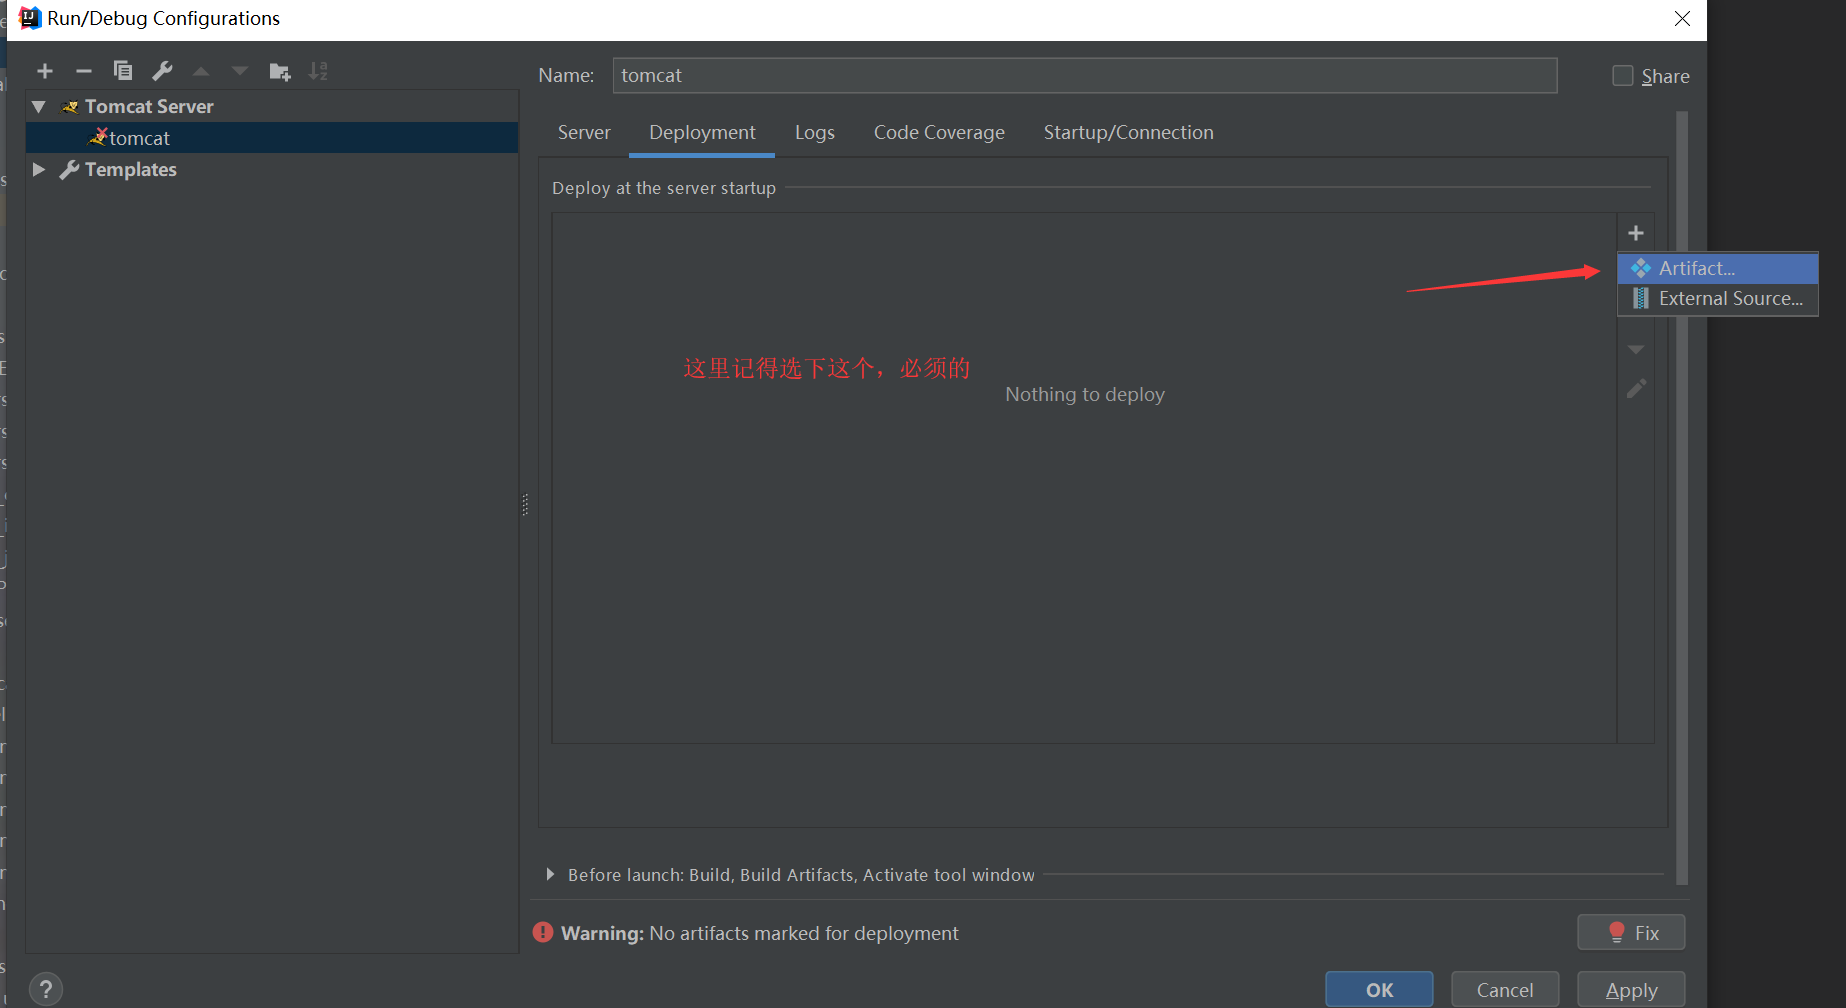Add new configuration with plus icon
The width and height of the screenshot is (1846, 1008).
45,71
